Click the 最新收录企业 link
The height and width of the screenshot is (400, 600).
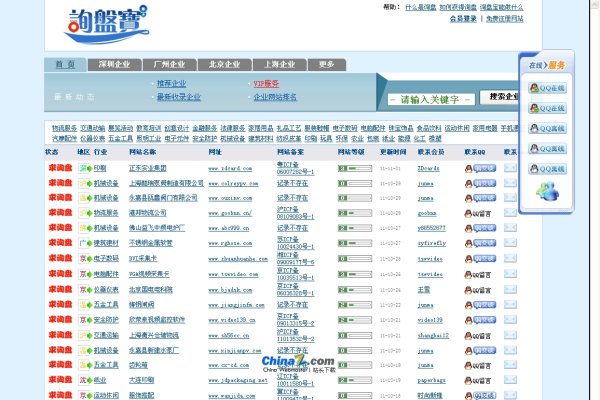coord(179,97)
